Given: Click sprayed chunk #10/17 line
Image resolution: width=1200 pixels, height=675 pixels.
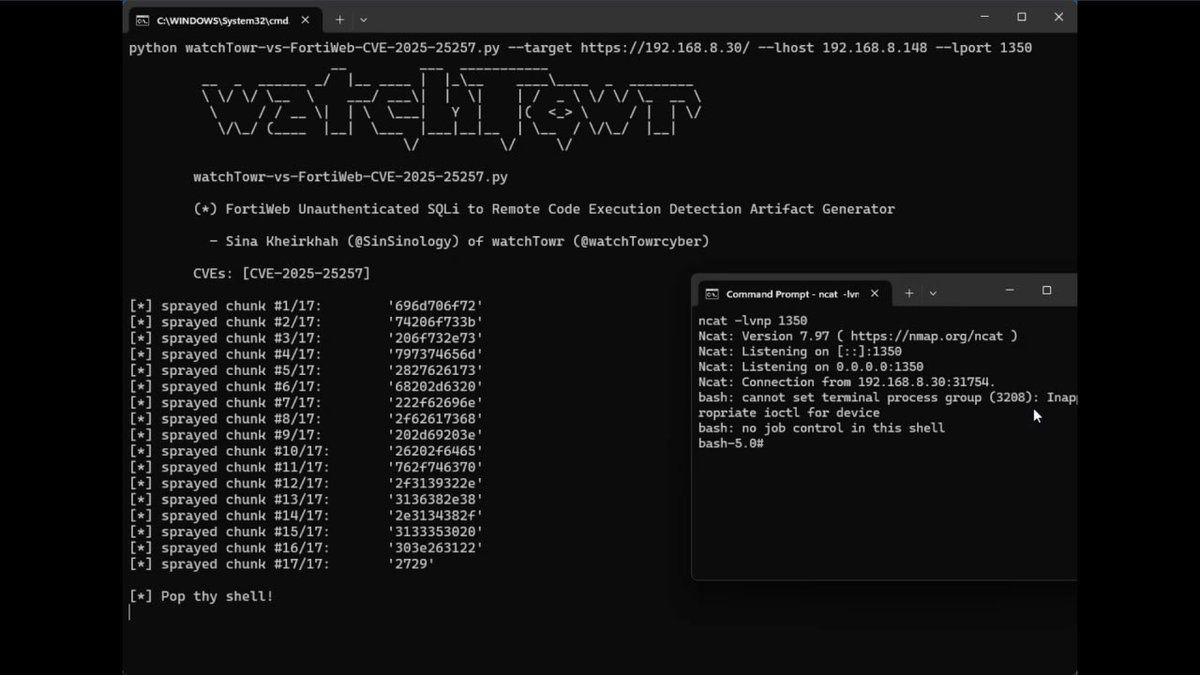Looking at the screenshot, I should click(x=306, y=451).
